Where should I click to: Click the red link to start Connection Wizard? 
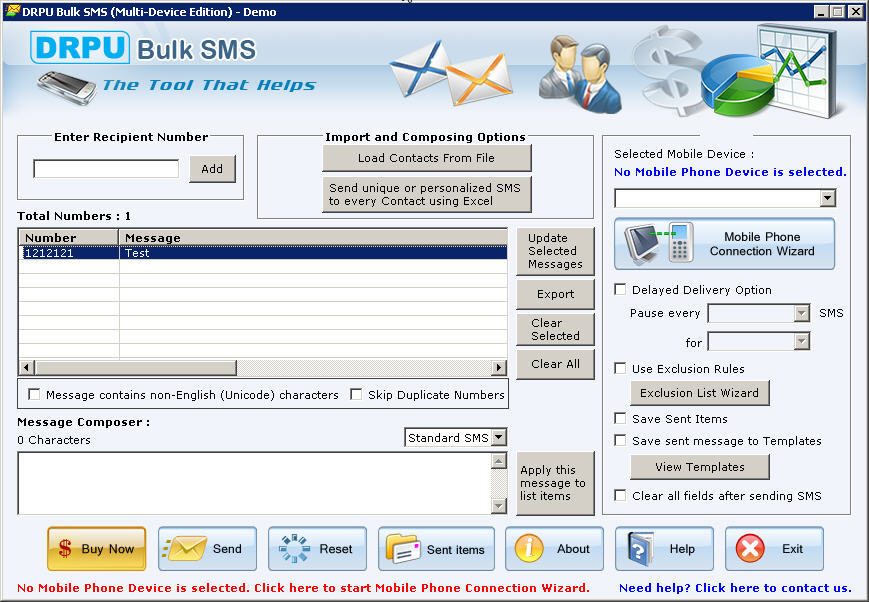coord(303,588)
